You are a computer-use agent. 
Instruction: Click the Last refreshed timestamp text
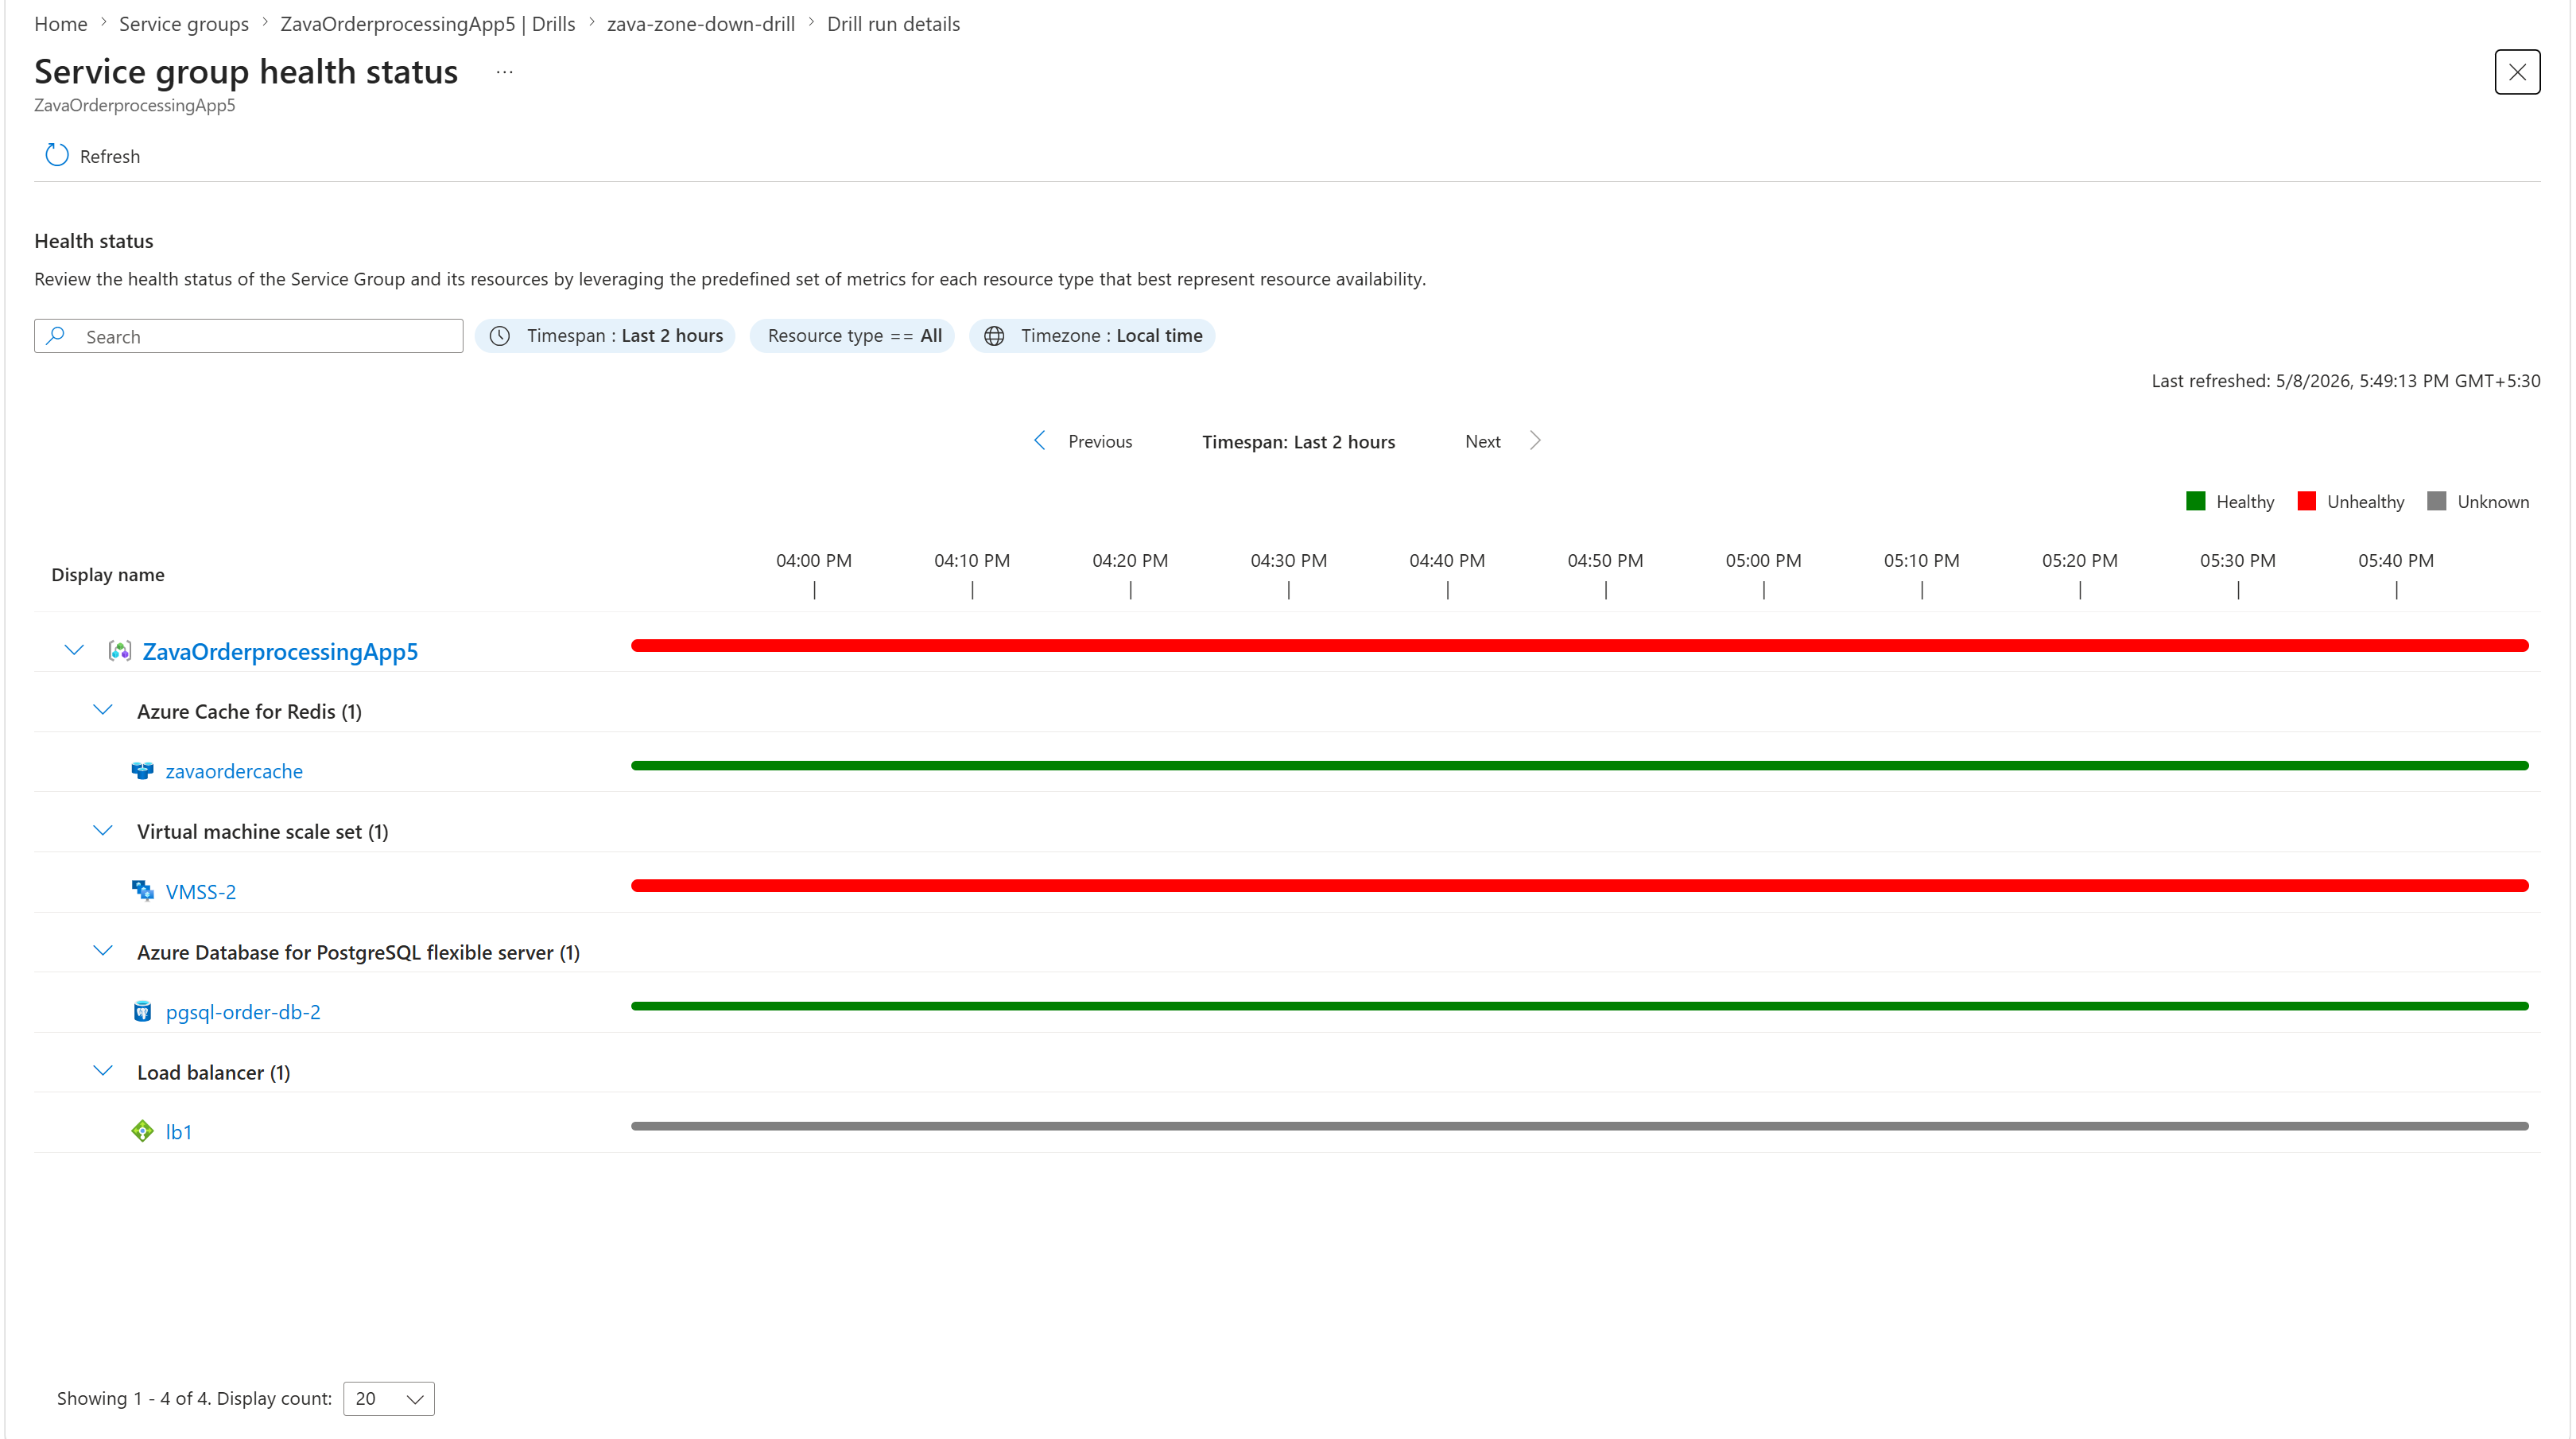2346,381
